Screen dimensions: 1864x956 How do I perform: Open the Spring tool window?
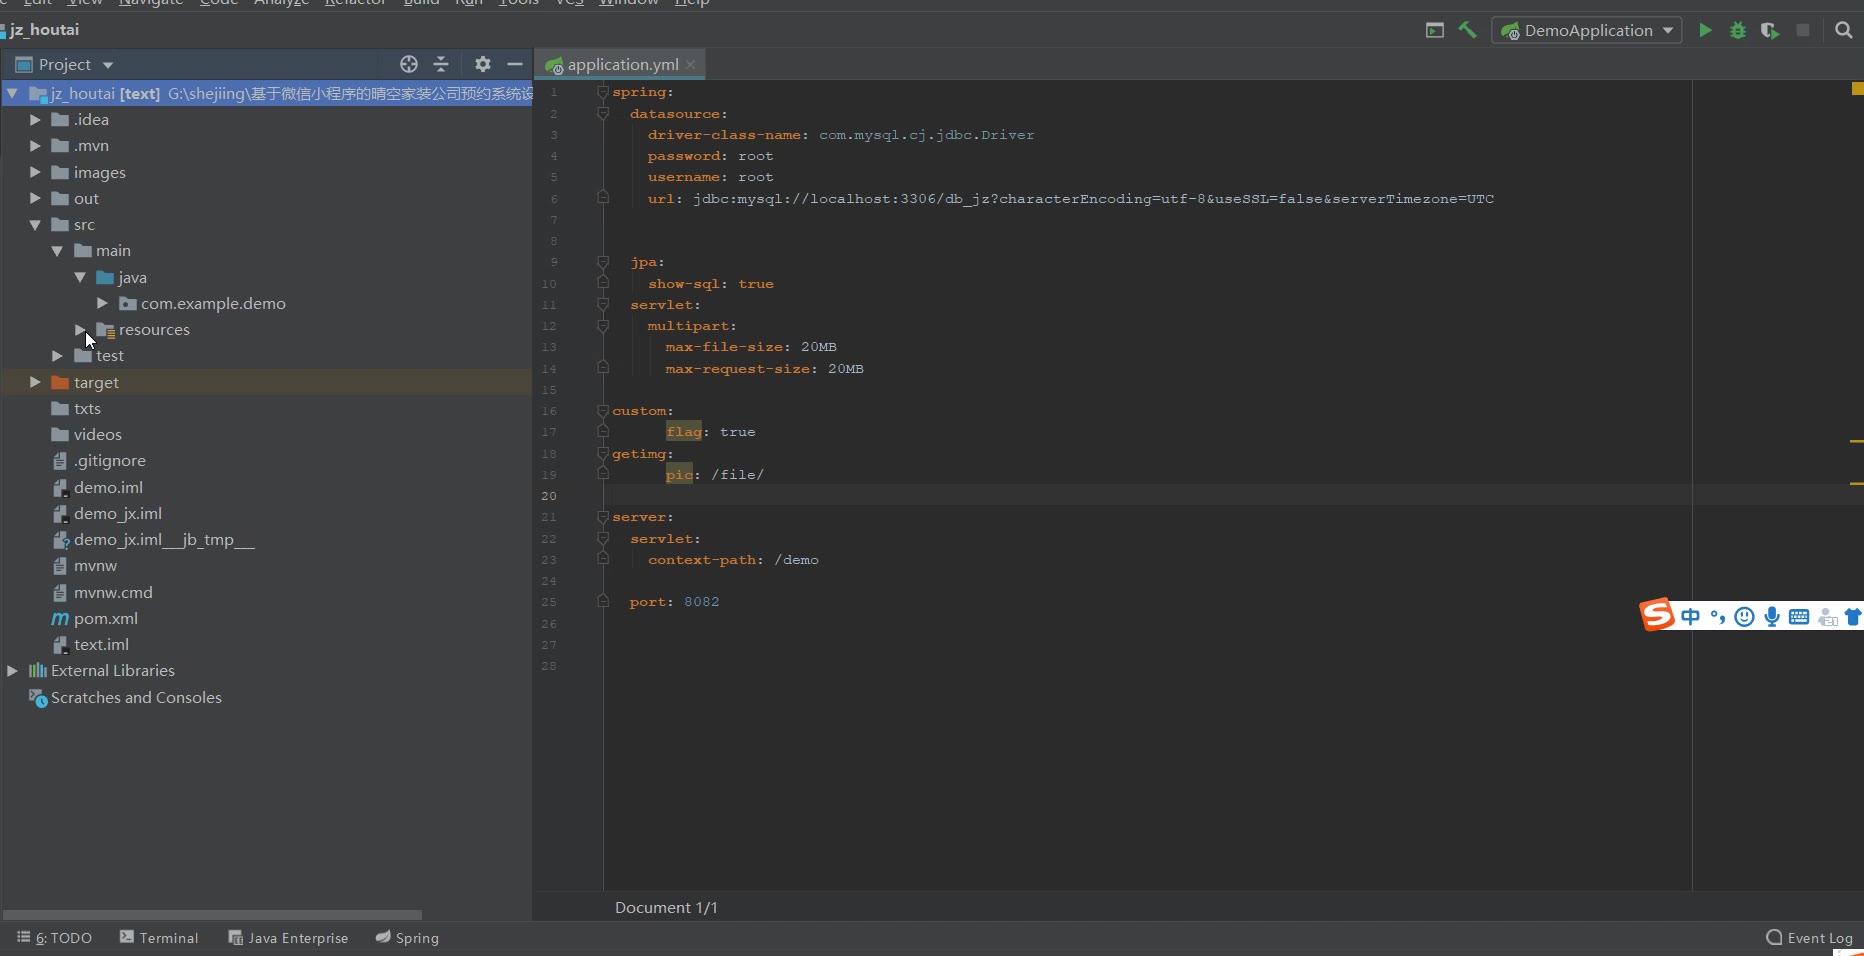(x=407, y=938)
